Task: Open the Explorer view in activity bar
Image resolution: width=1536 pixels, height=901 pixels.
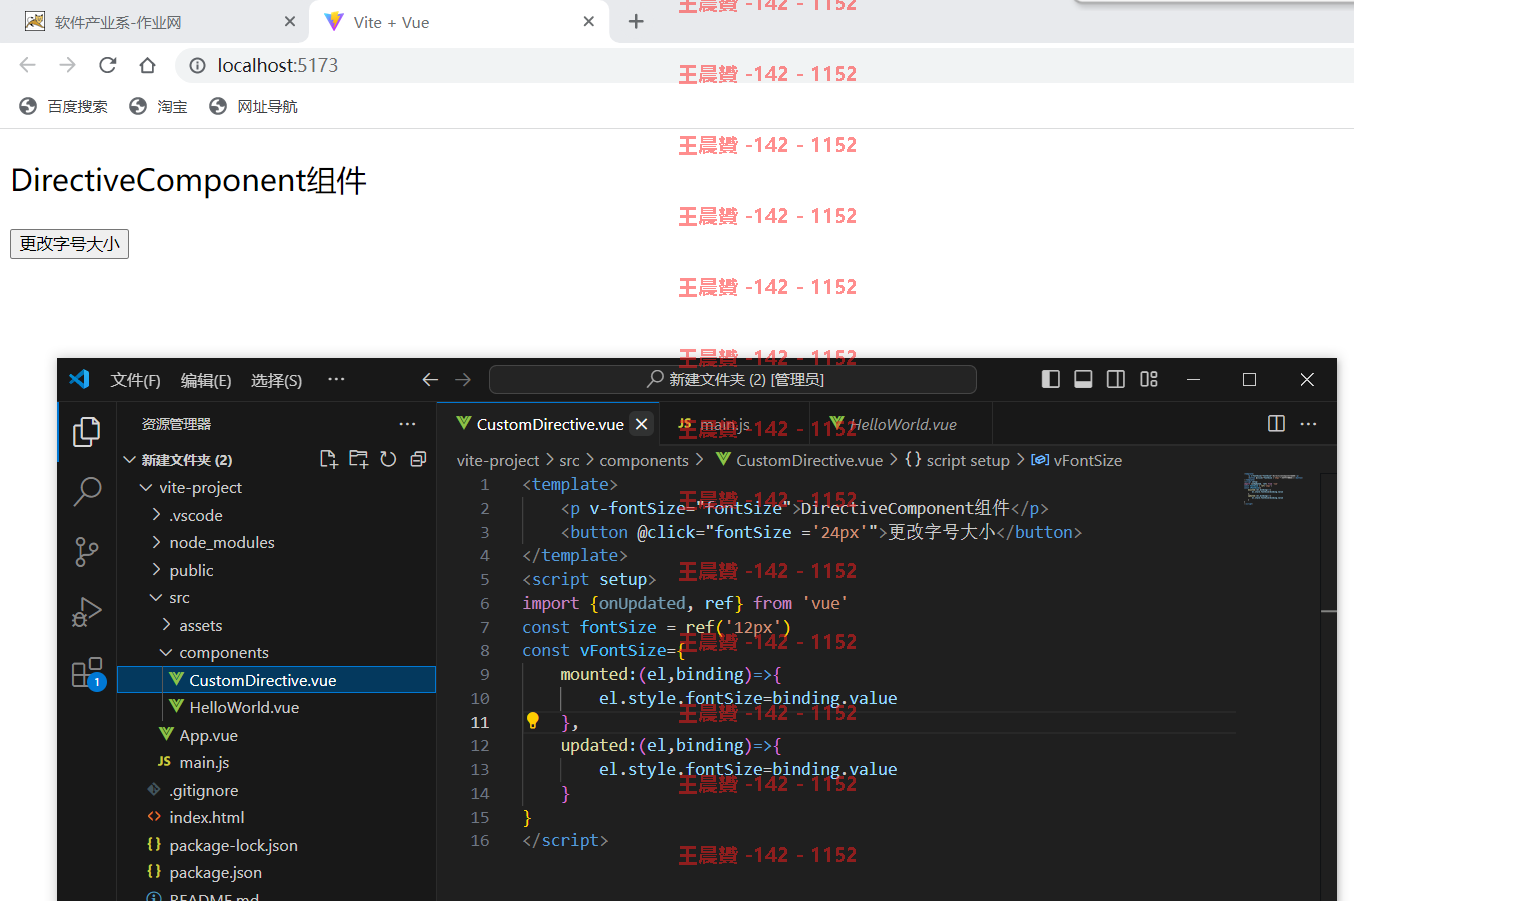Action: [x=87, y=432]
